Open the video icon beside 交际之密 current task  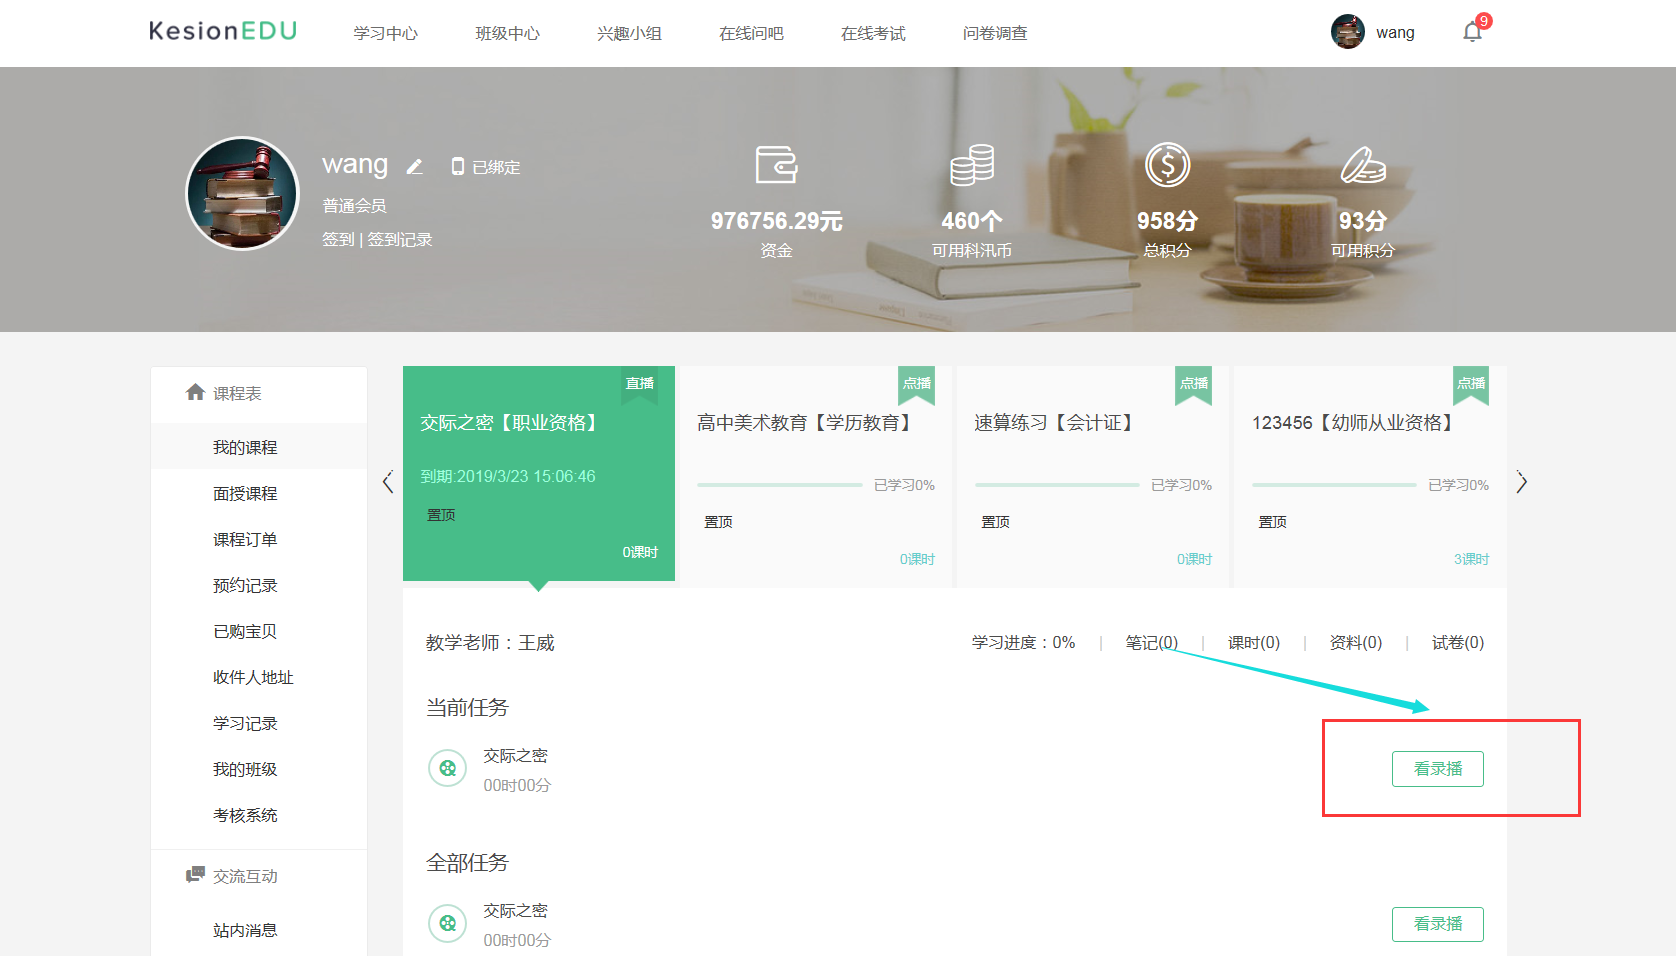click(448, 768)
